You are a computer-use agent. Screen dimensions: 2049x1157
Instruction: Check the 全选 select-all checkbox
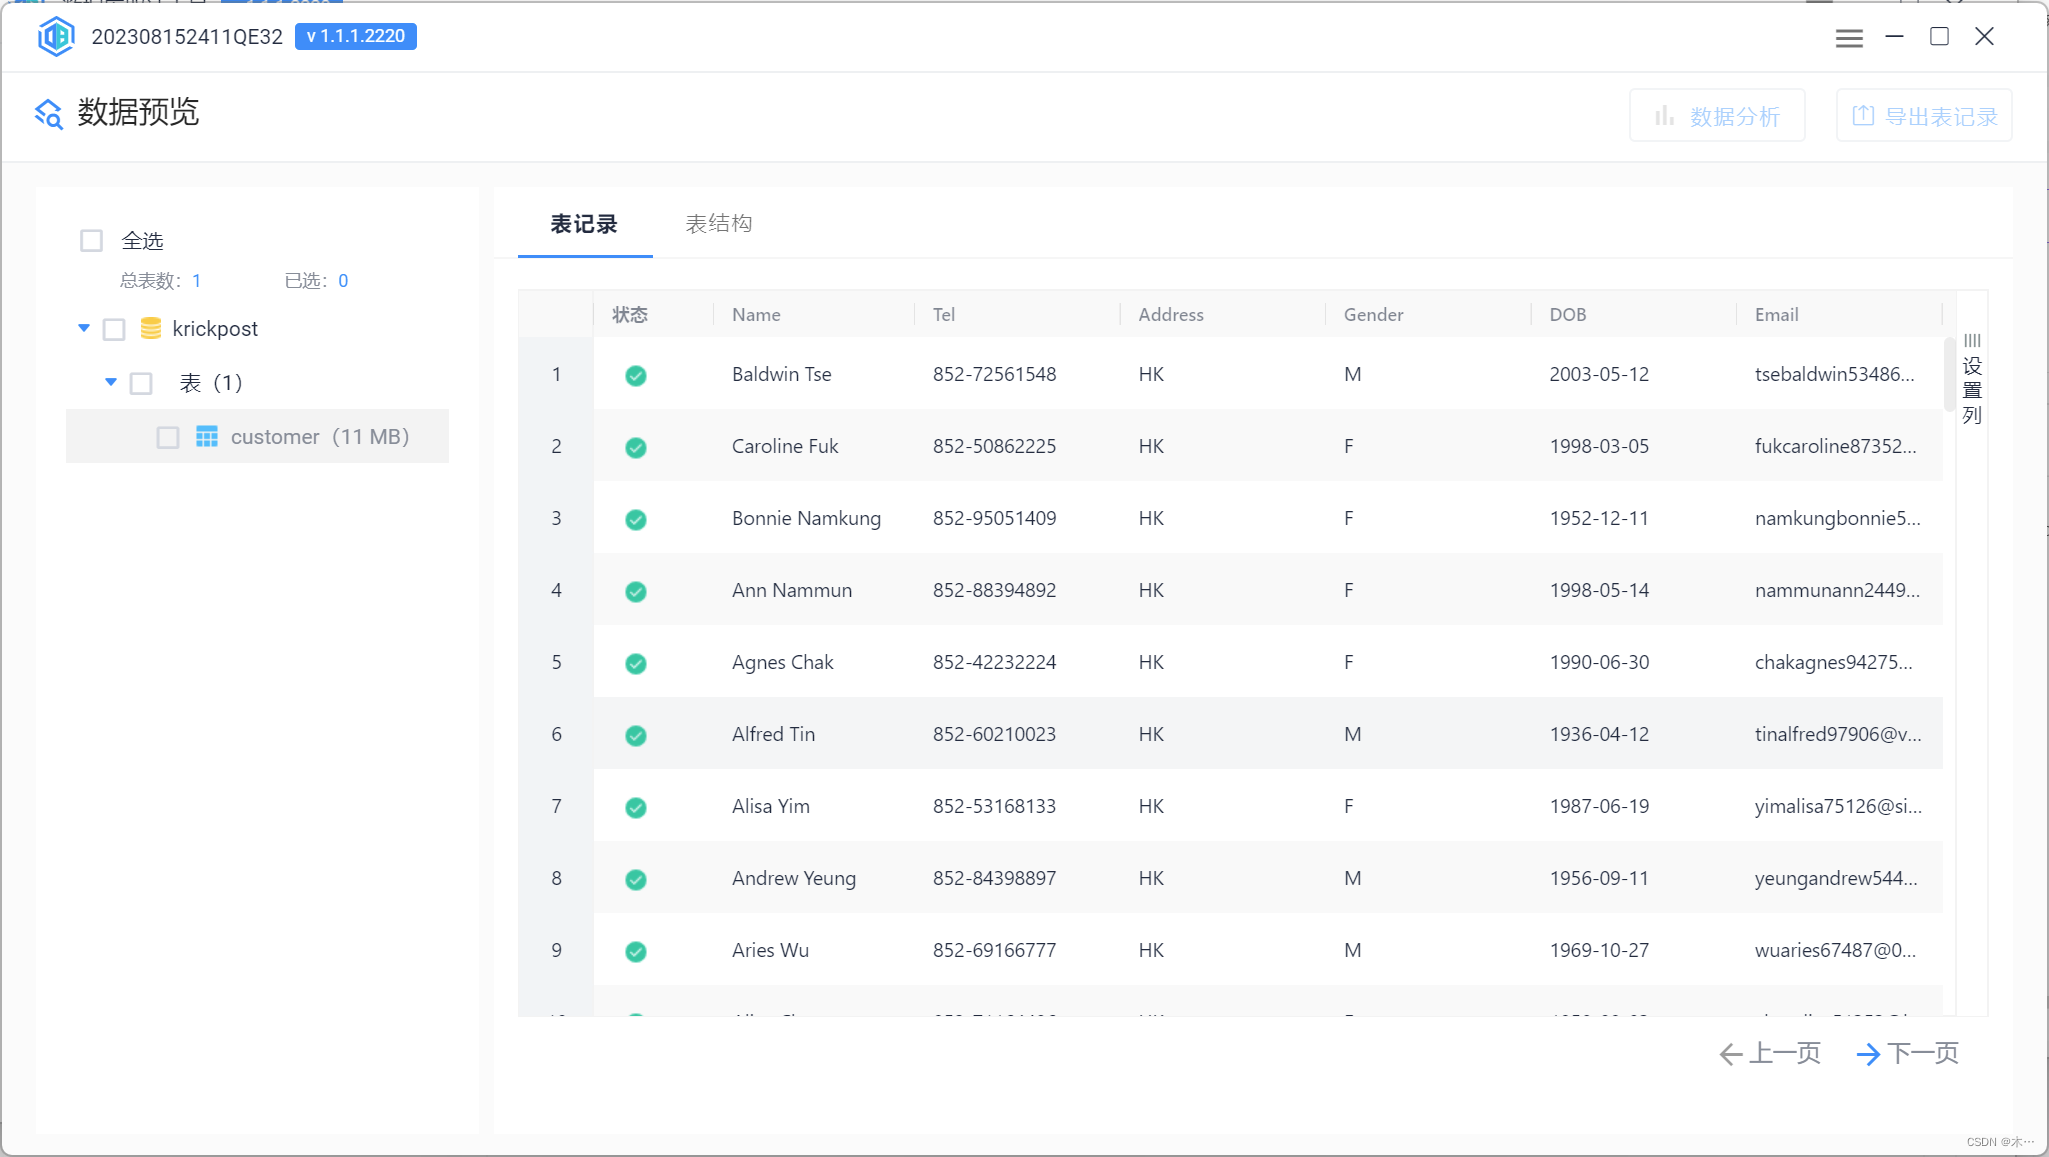[91, 241]
